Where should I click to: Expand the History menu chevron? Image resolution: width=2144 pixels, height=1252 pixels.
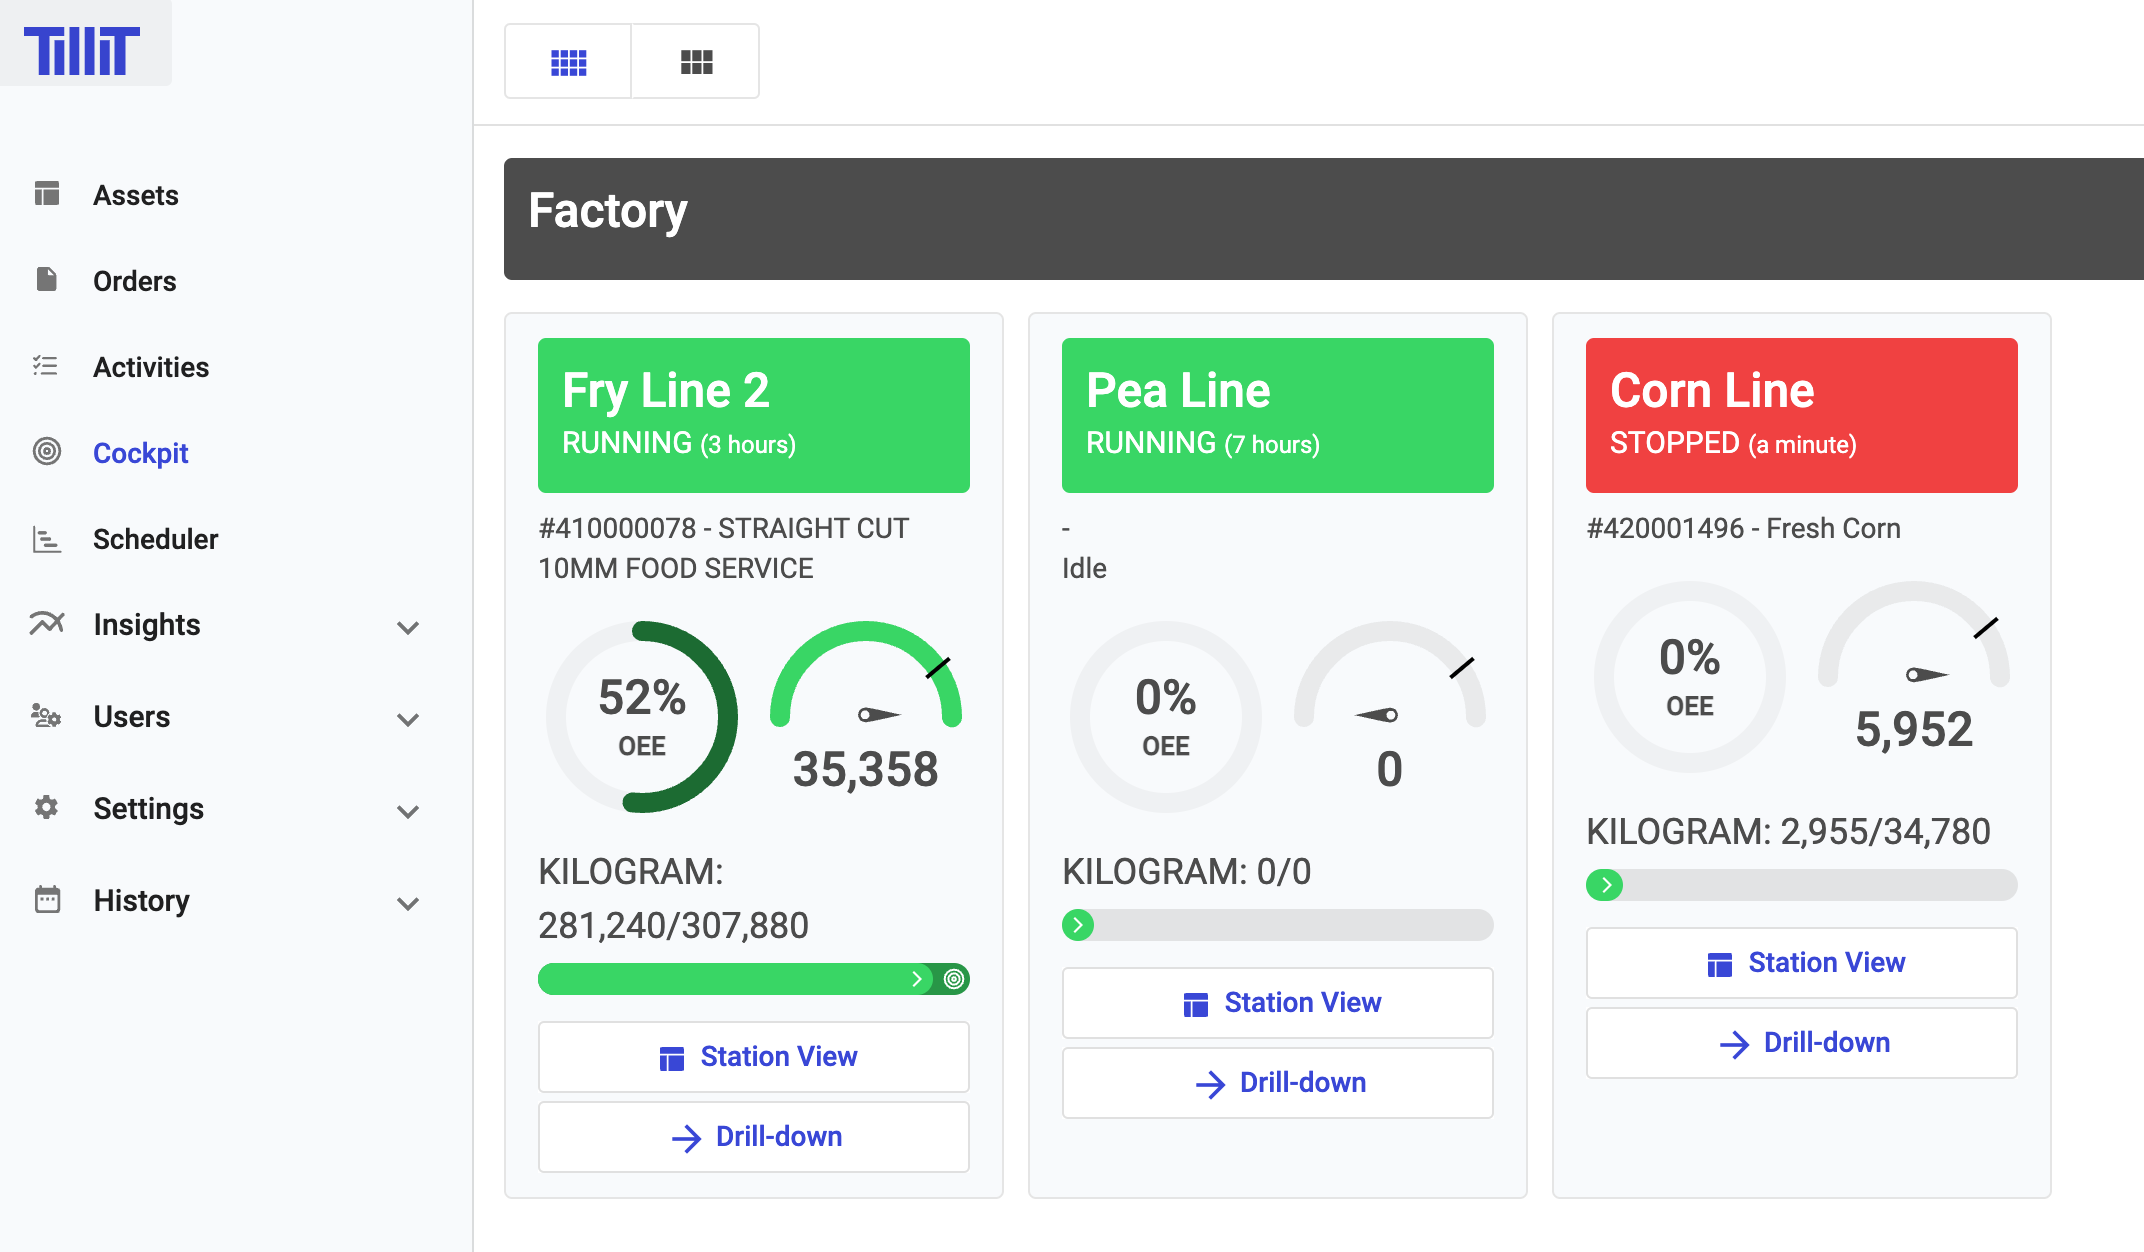pyautogui.click(x=407, y=903)
